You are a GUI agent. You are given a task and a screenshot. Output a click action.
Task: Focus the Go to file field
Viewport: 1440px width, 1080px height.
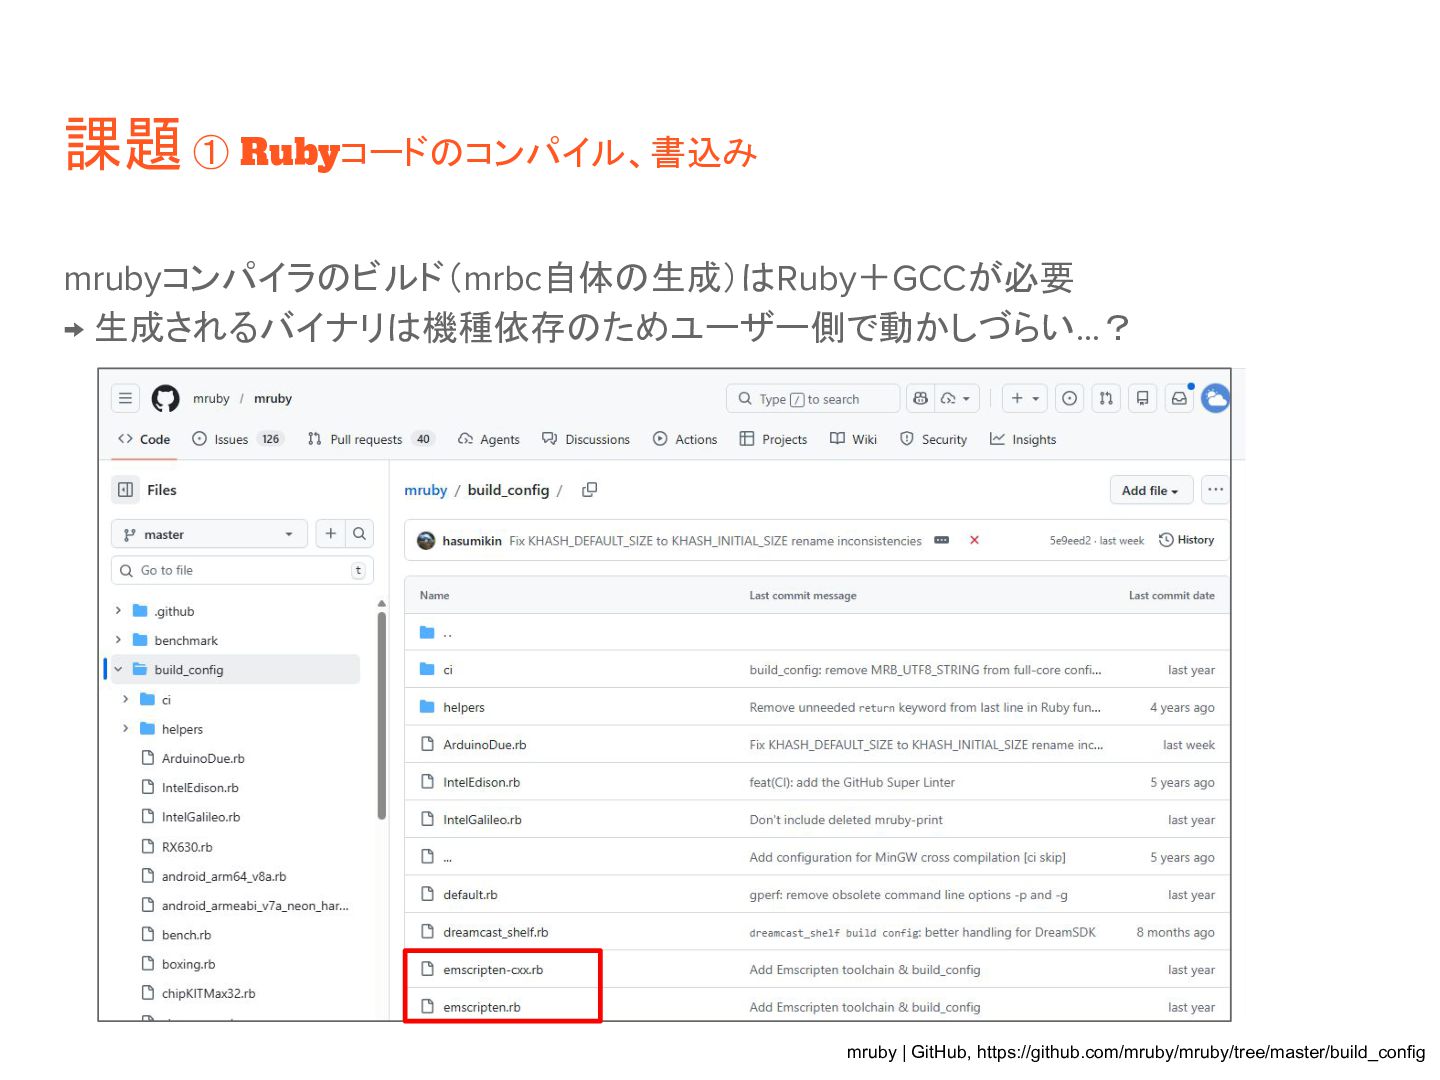(242, 570)
